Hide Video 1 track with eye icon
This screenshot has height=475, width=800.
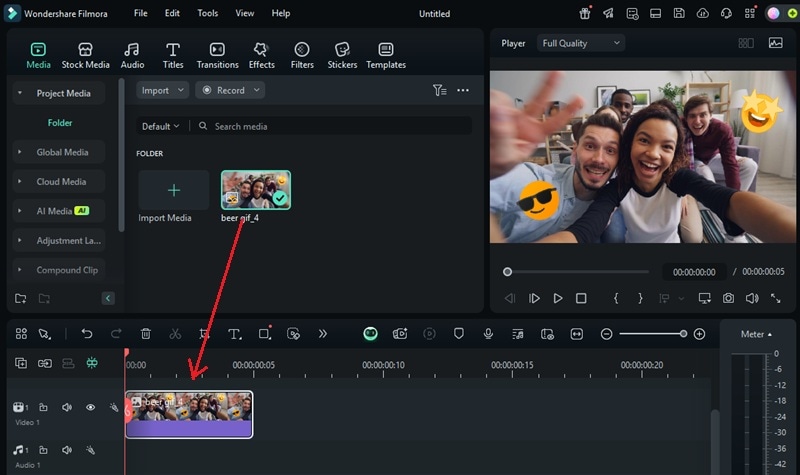coord(90,407)
